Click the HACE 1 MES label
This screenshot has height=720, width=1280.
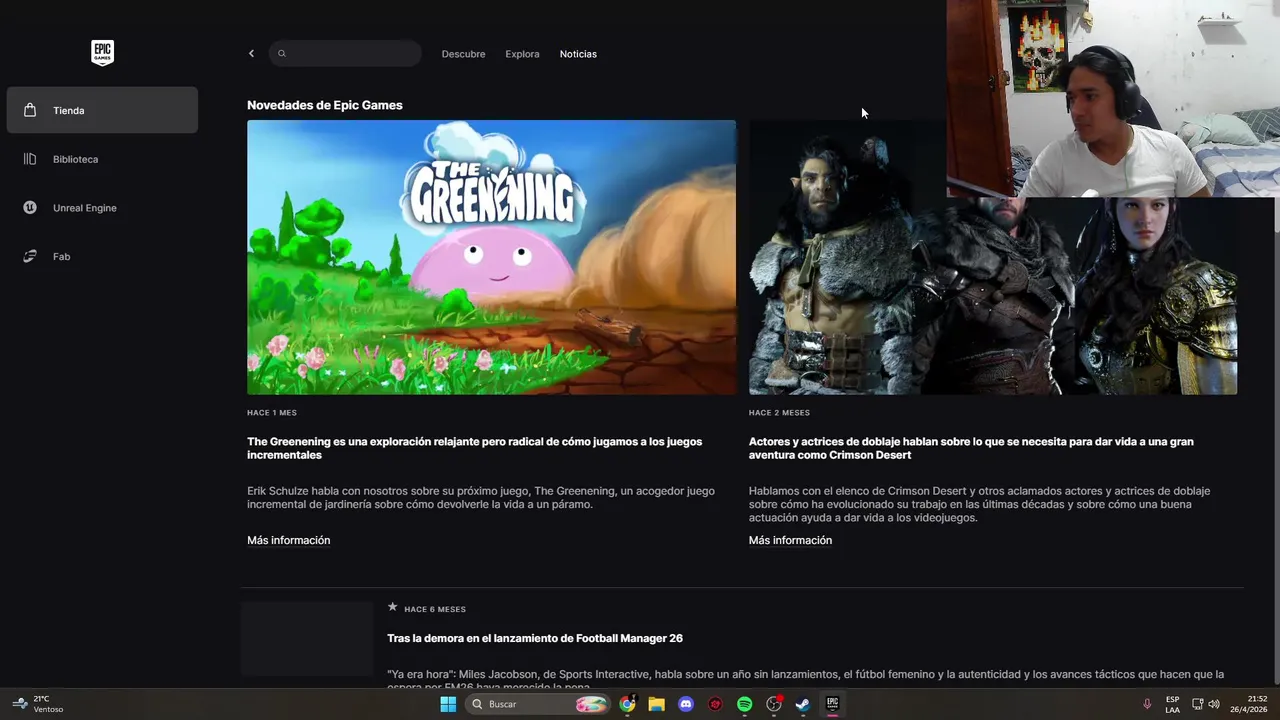(272, 413)
